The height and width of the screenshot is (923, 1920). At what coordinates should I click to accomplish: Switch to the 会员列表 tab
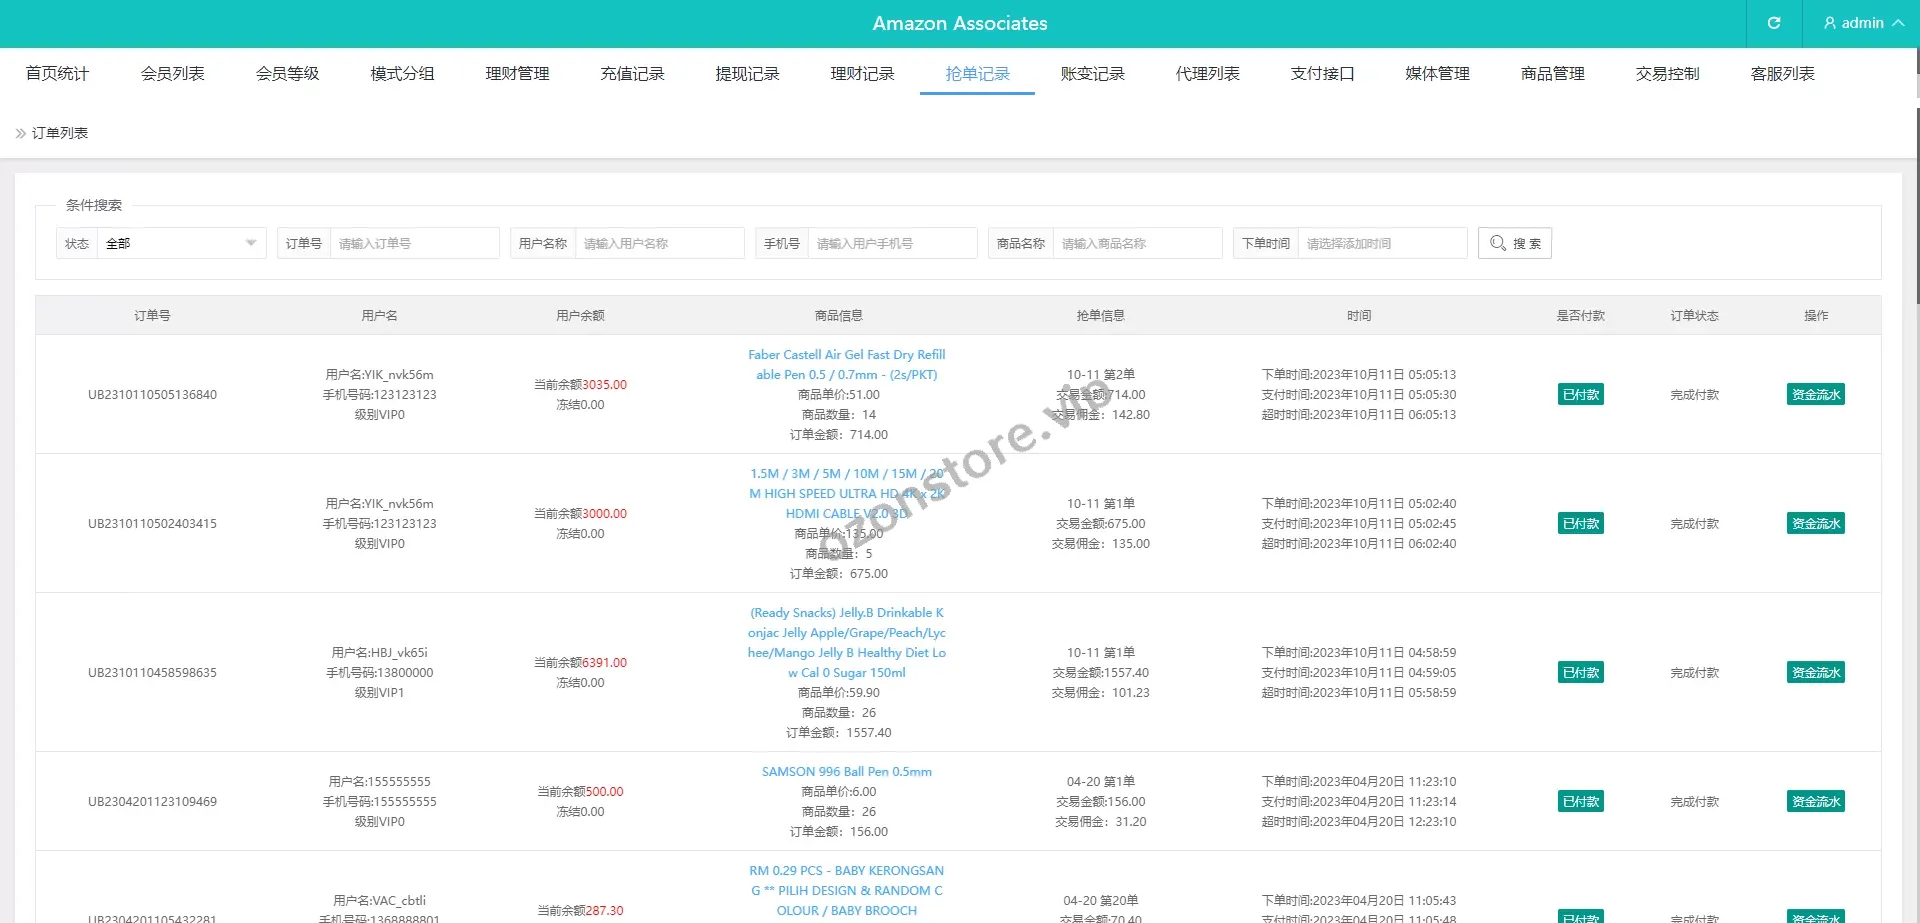tap(172, 74)
